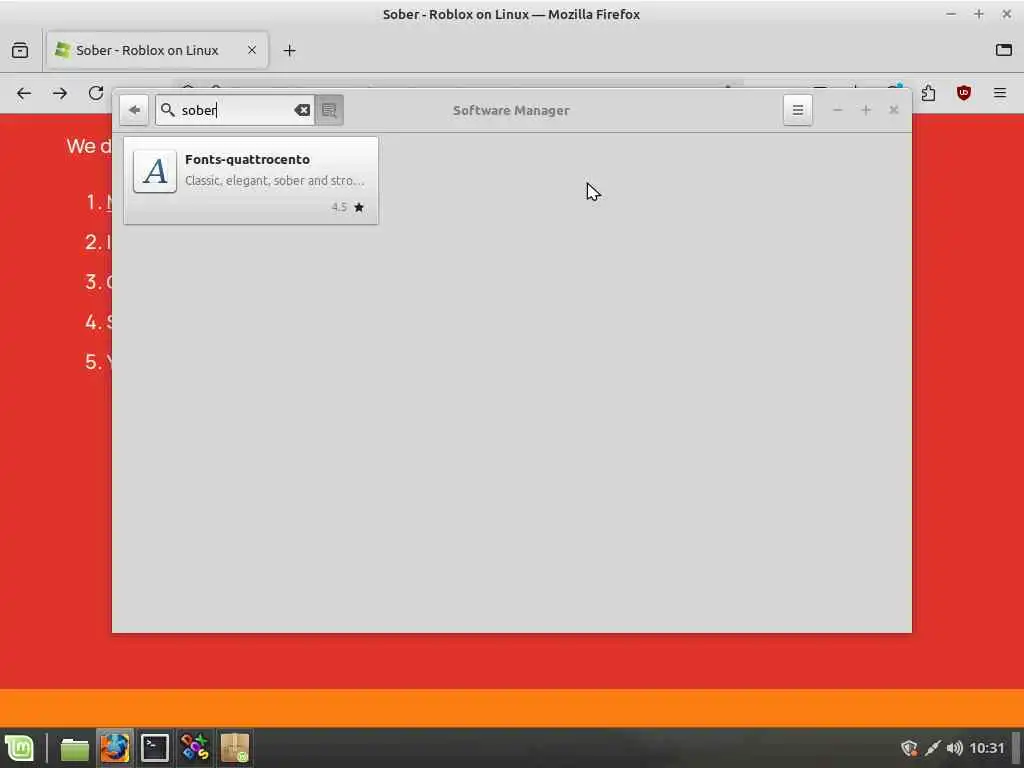
Task: Clear the sober search text
Action: tap(302, 110)
